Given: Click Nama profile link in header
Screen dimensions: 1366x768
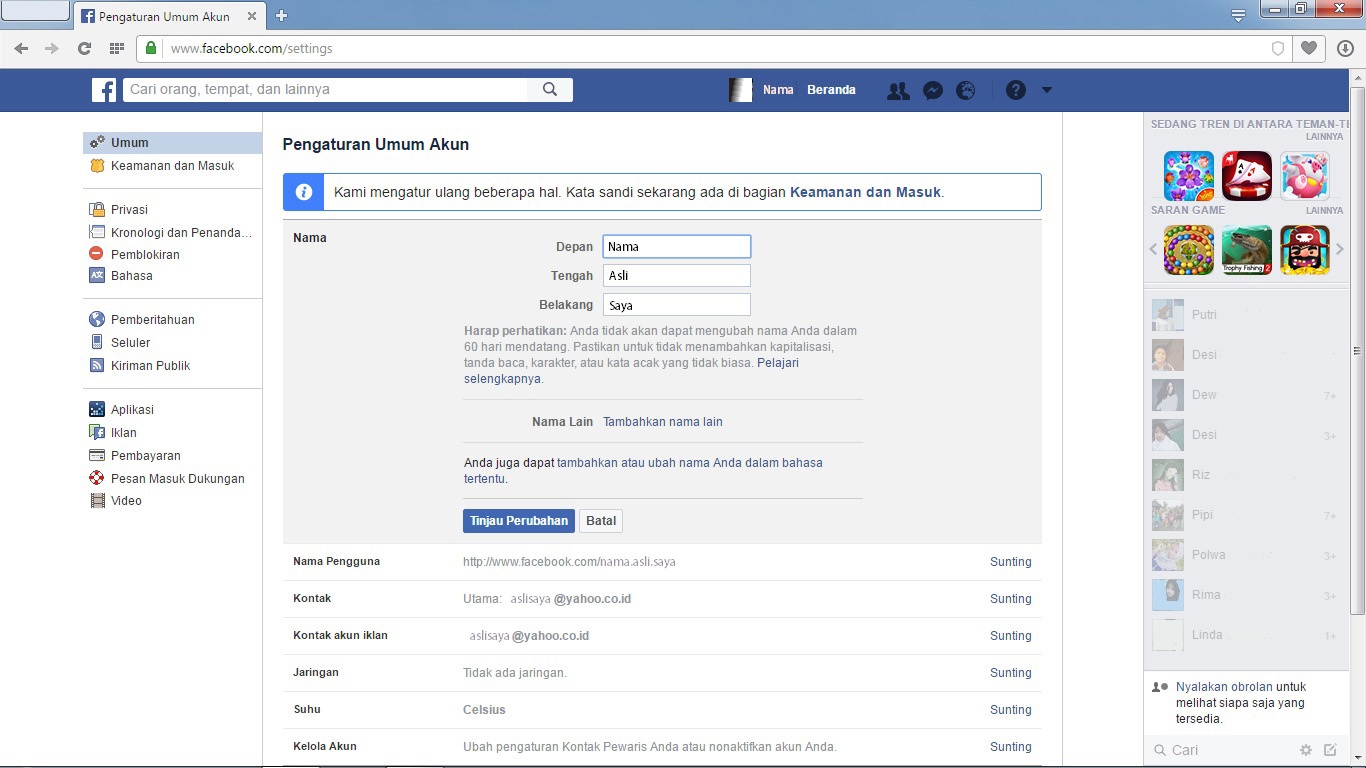Looking at the screenshot, I should click(778, 90).
